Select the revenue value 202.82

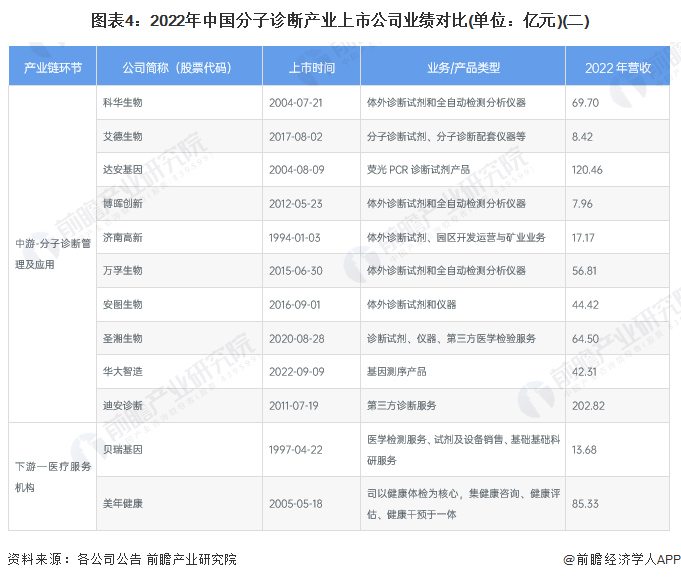[x=588, y=405]
